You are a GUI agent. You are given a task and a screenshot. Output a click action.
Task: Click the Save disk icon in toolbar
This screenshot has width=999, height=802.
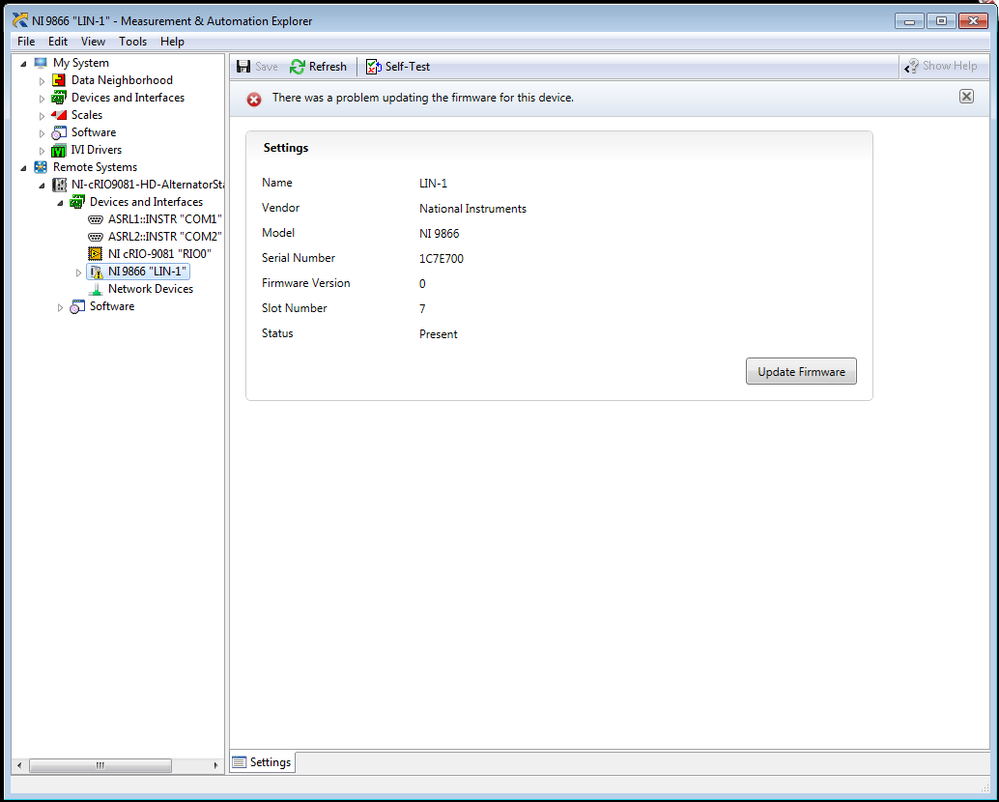243,66
